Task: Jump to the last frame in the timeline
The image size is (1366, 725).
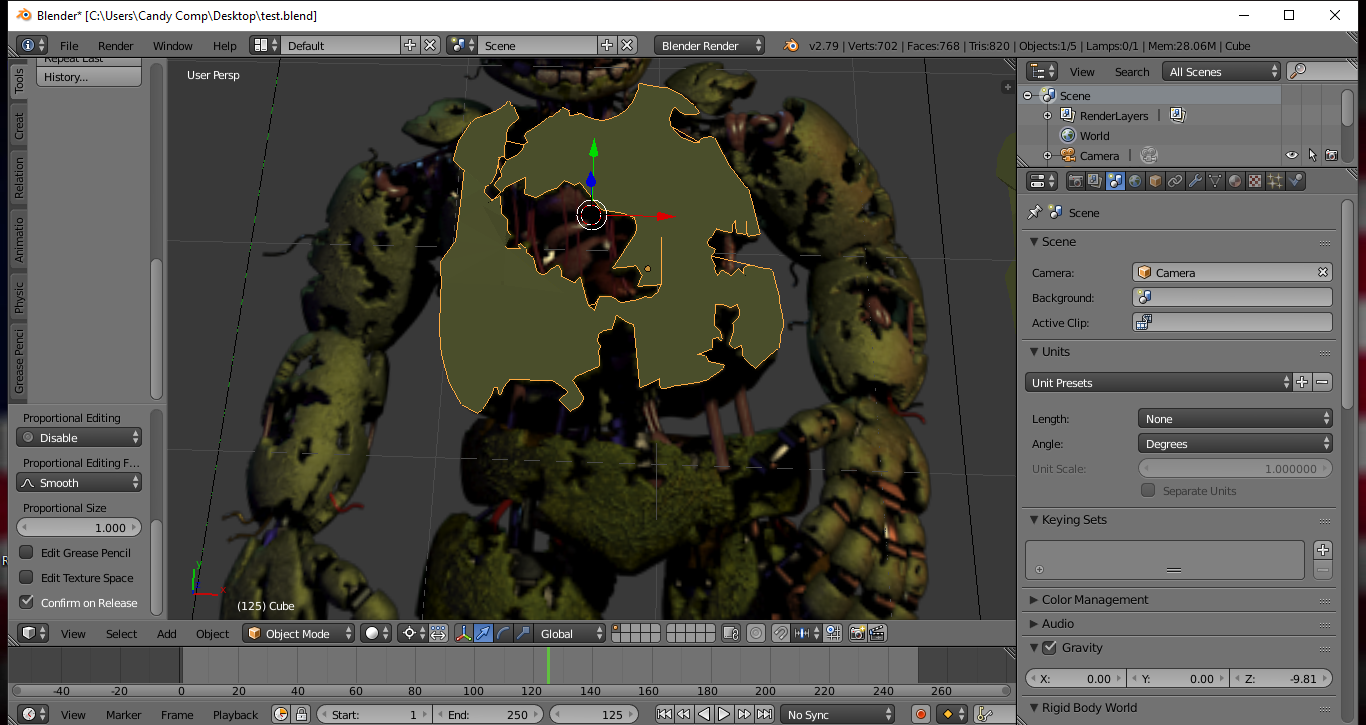Action: [765, 714]
